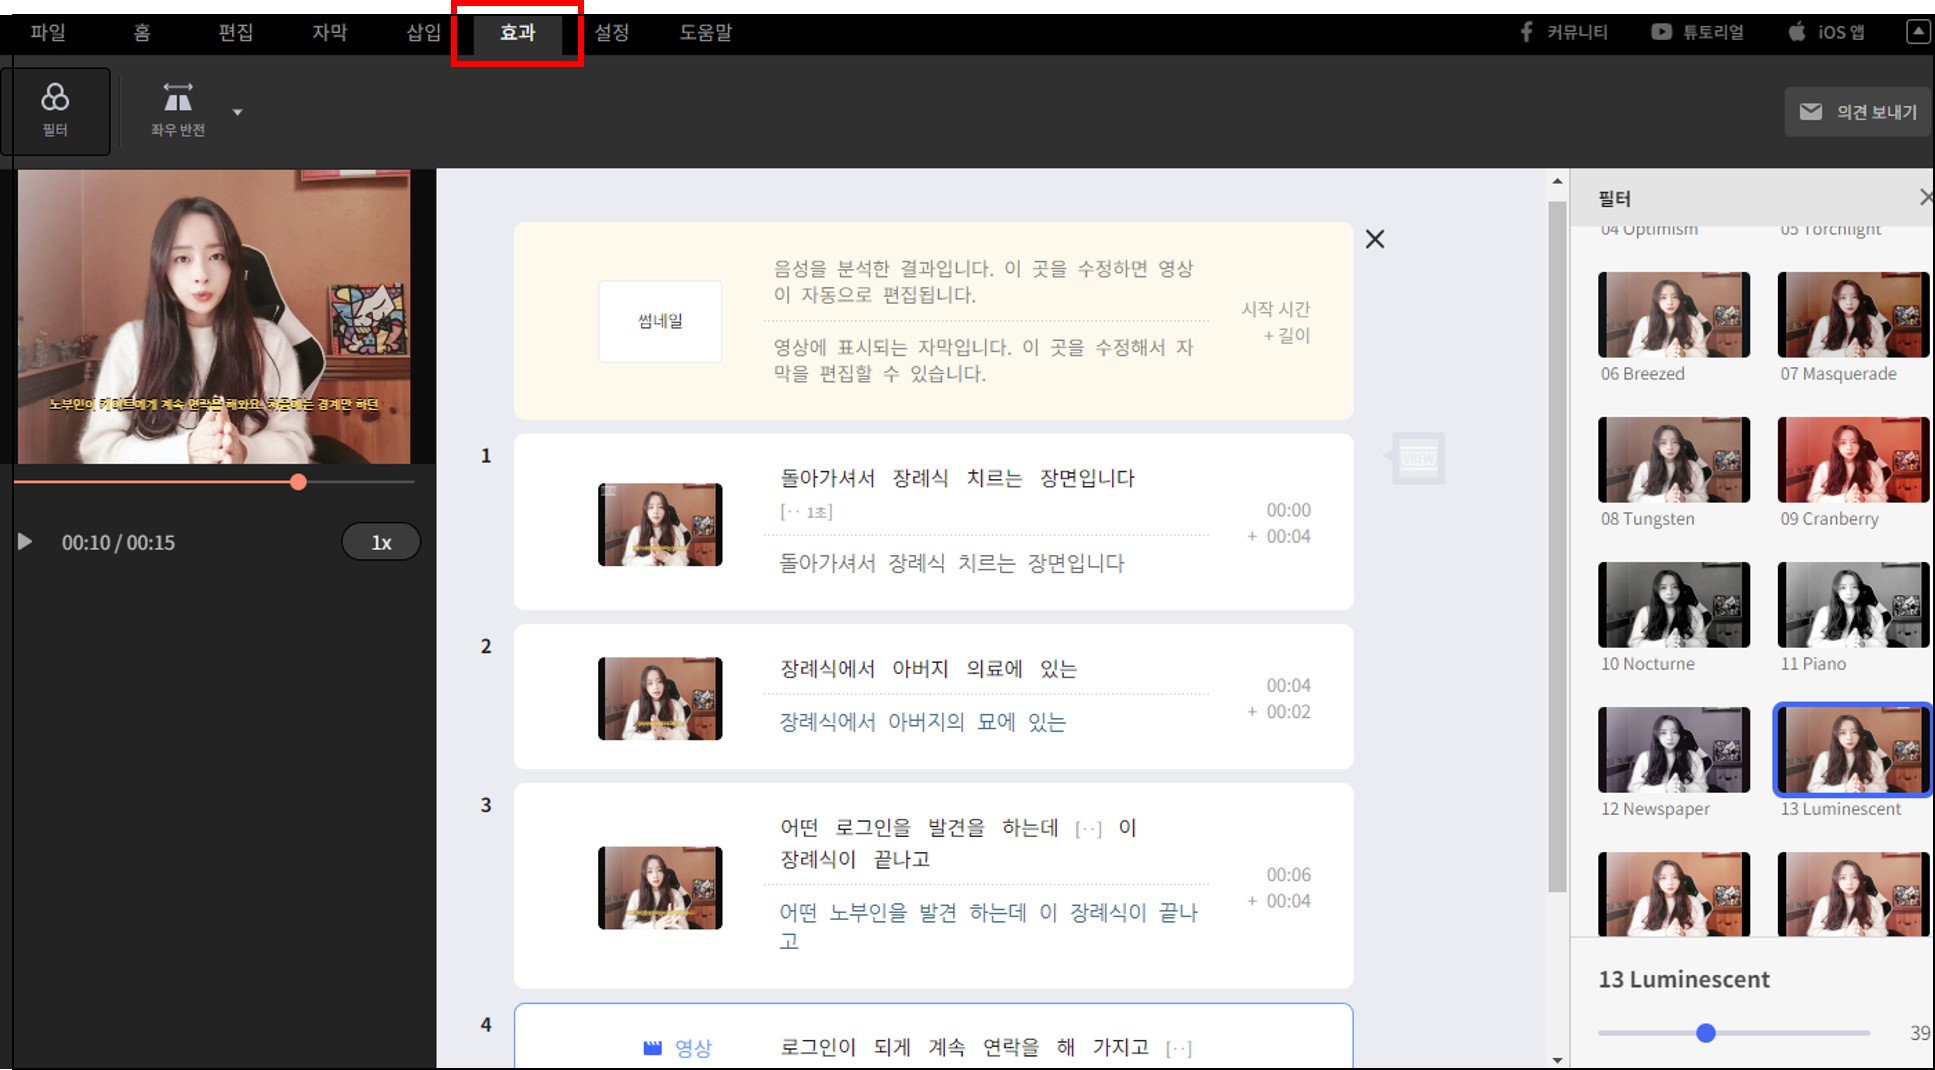Click the clip 1 video thumbnail
The height and width of the screenshot is (1070, 1935).
click(660, 525)
